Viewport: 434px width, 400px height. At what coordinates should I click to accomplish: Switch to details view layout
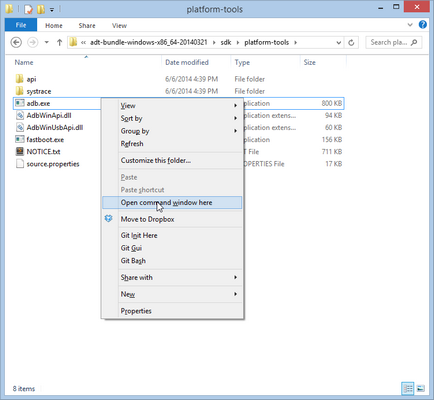coord(408,388)
